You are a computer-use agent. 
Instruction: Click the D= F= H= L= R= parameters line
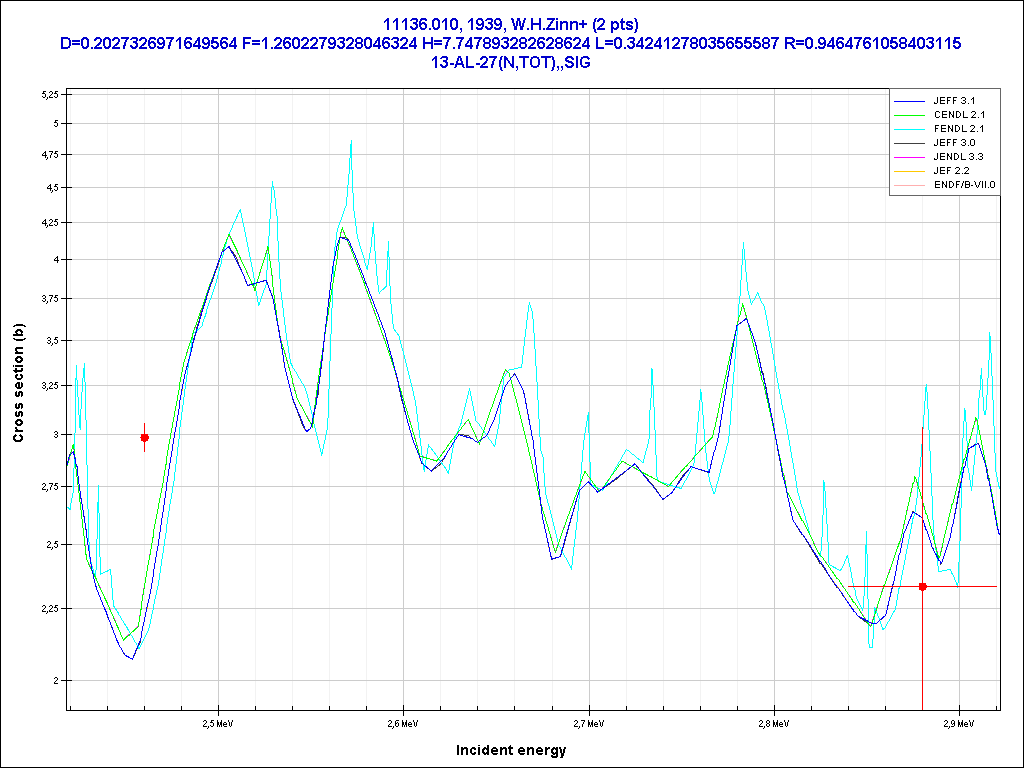coord(511,43)
